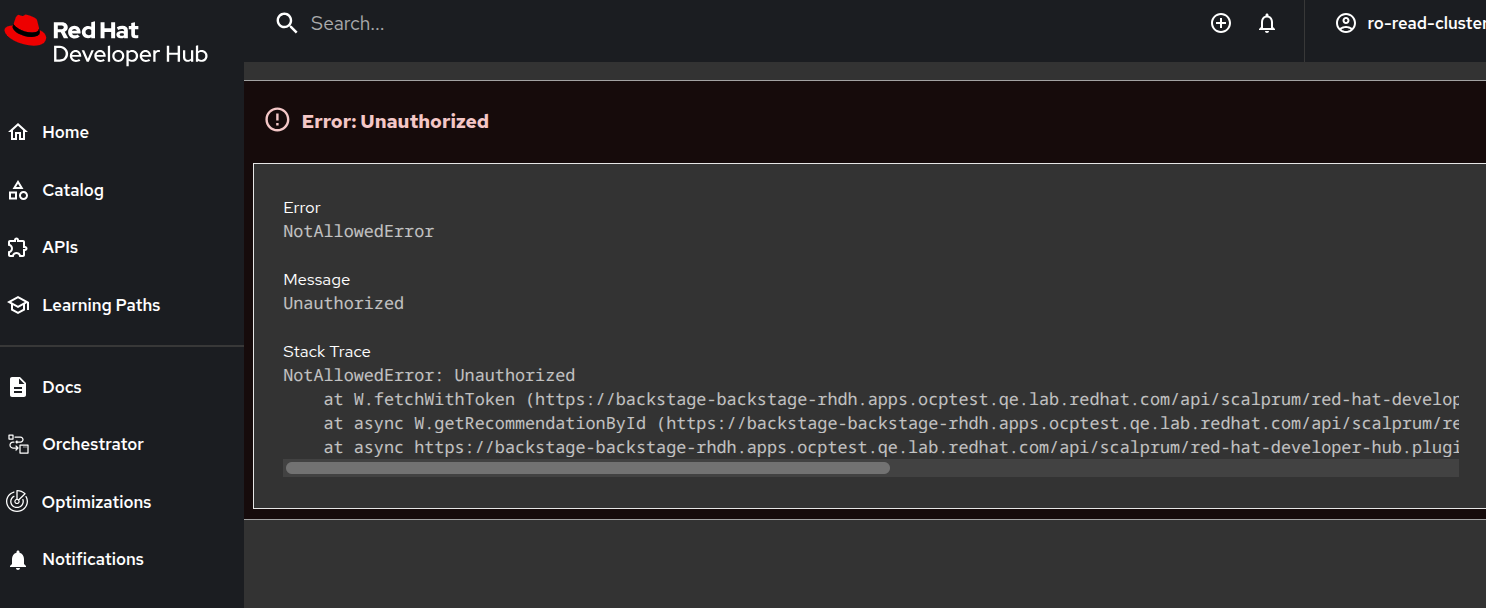This screenshot has height=608, width=1486.
Task: Click the Orchestrator workflow icon
Action: [x=18, y=445]
